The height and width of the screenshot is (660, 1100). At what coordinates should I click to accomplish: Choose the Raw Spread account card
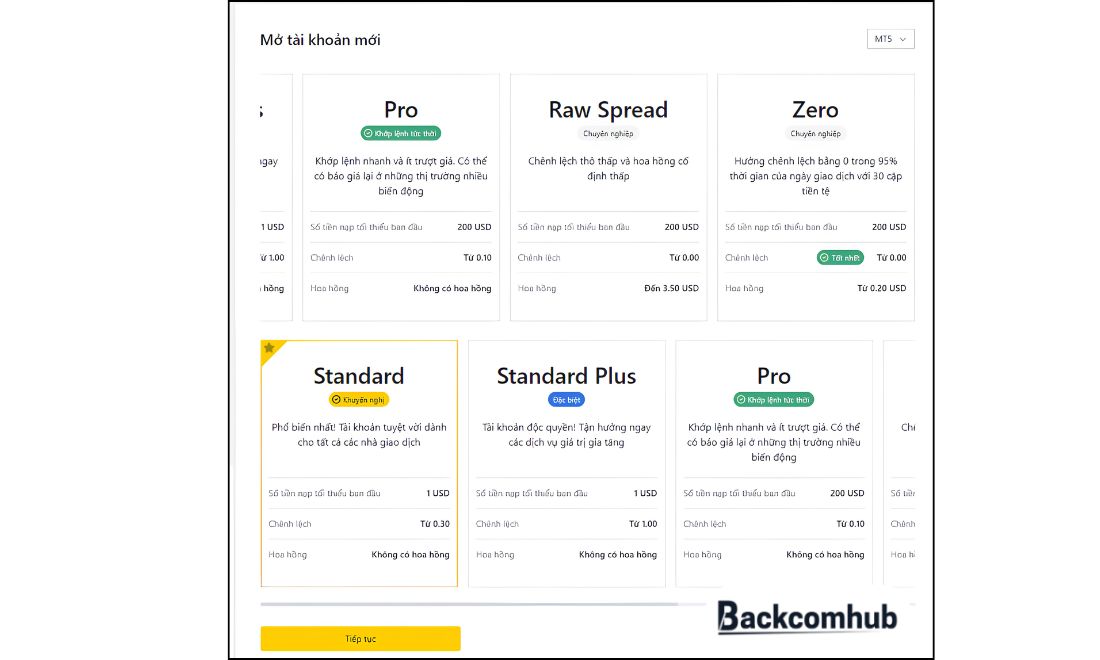[608, 197]
